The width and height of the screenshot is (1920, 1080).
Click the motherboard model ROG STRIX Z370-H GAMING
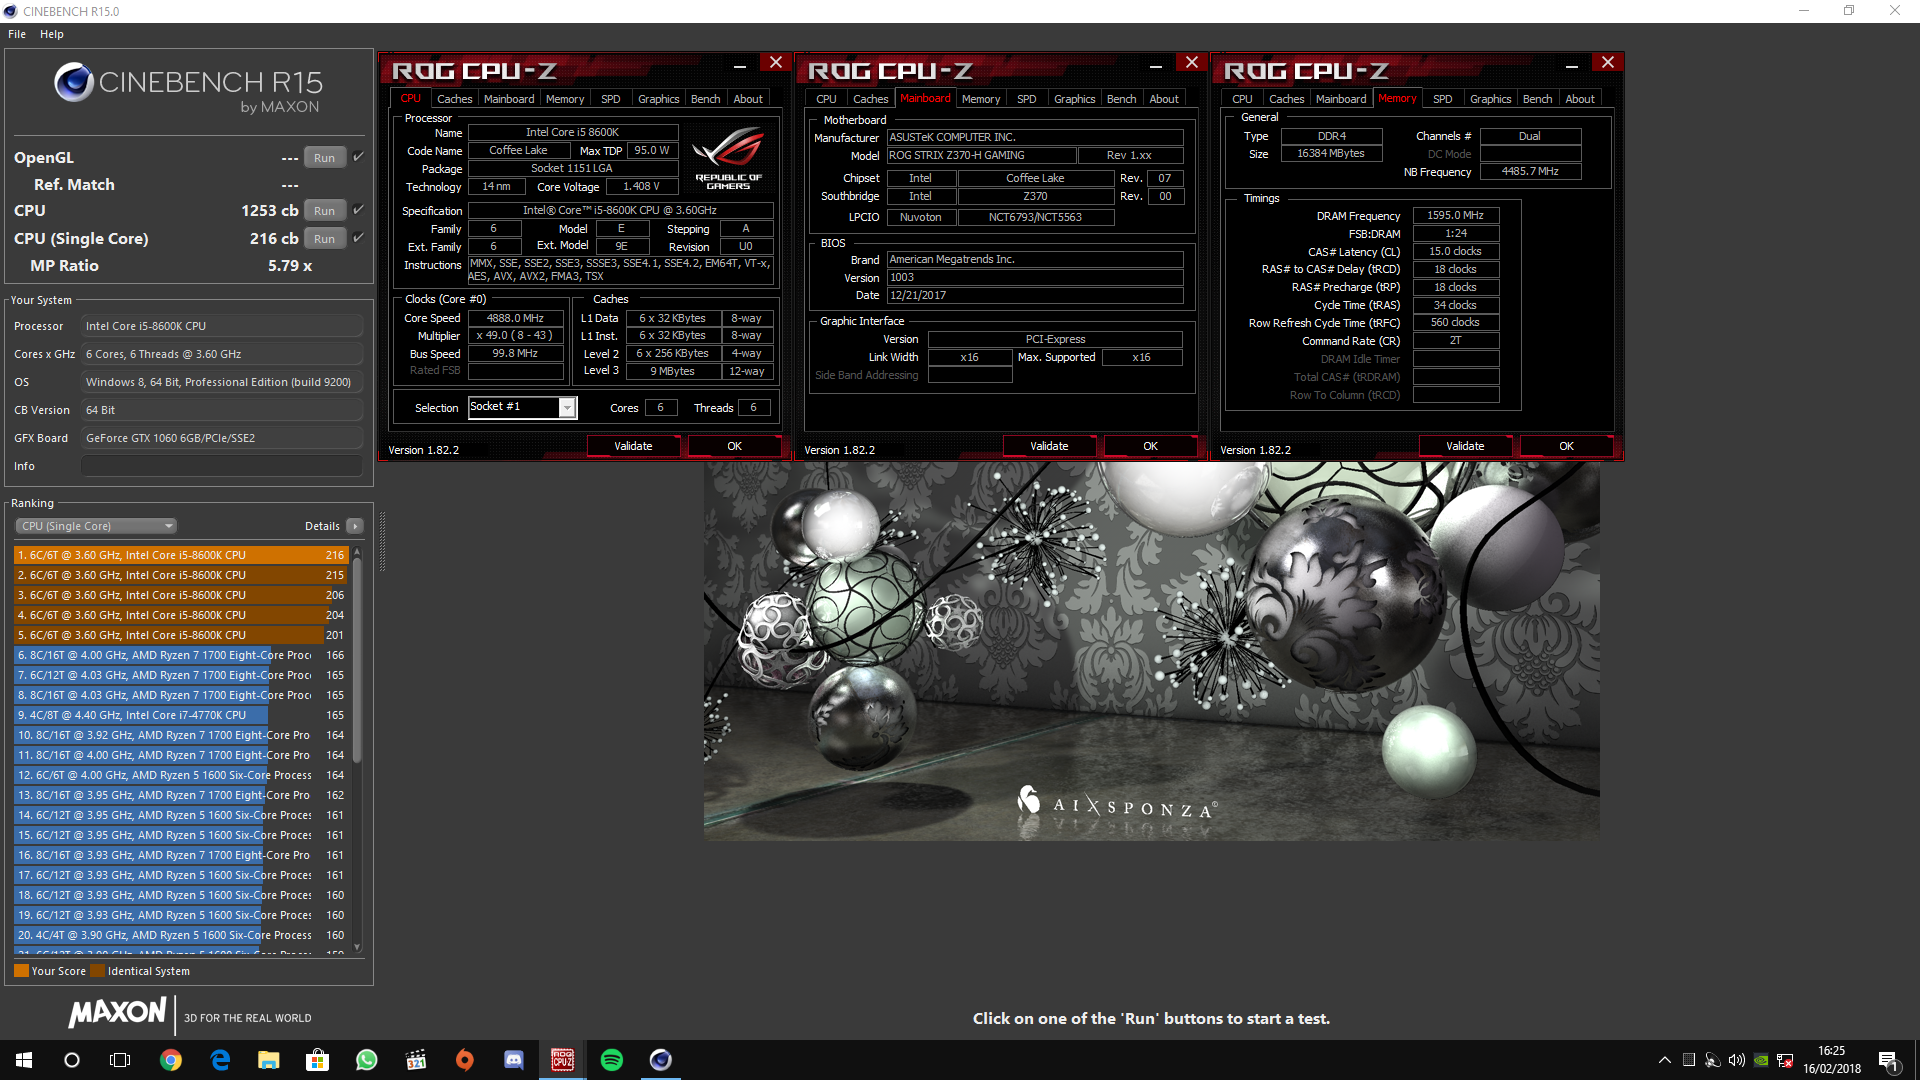pos(981,155)
